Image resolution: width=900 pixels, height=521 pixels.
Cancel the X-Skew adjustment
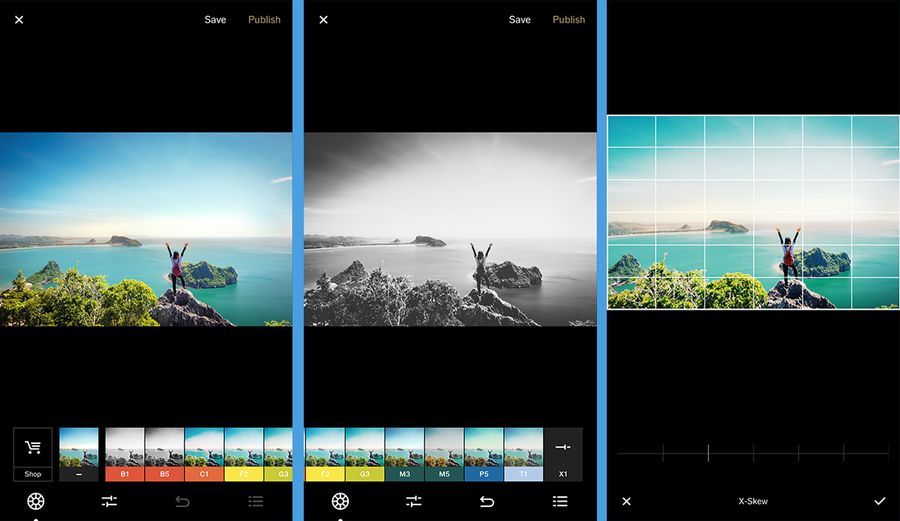[627, 501]
